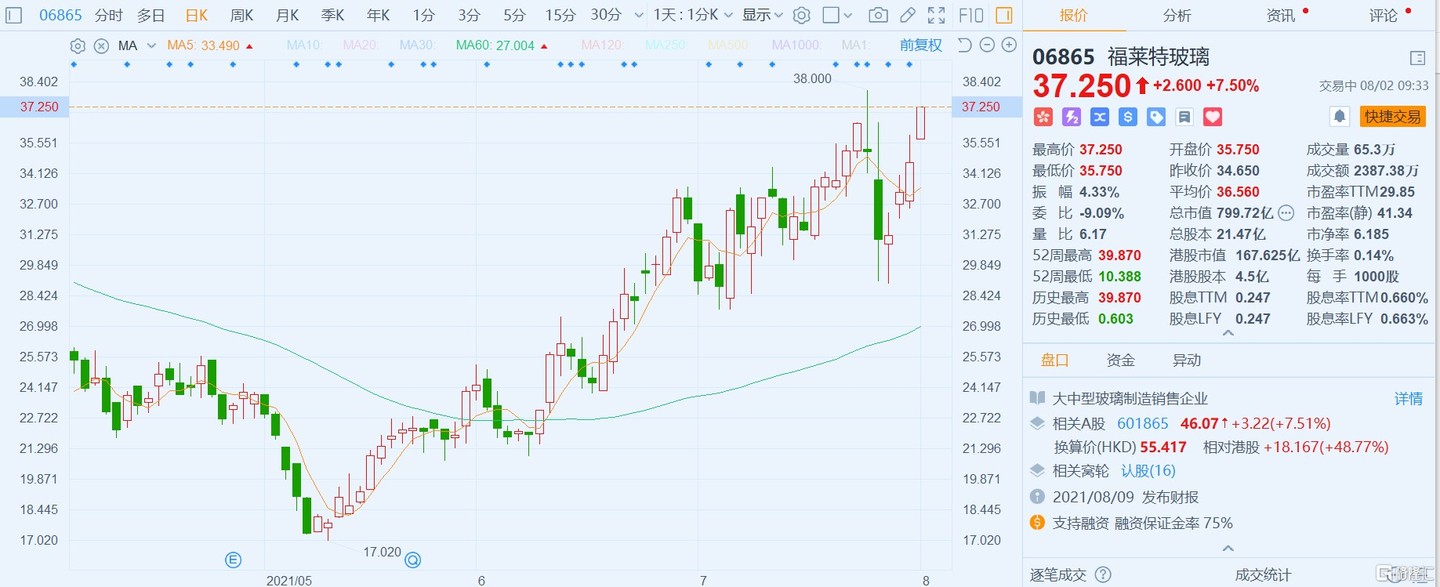Toggle MA5 line visibility
The width and height of the screenshot is (1440, 587).
point(203,45)
